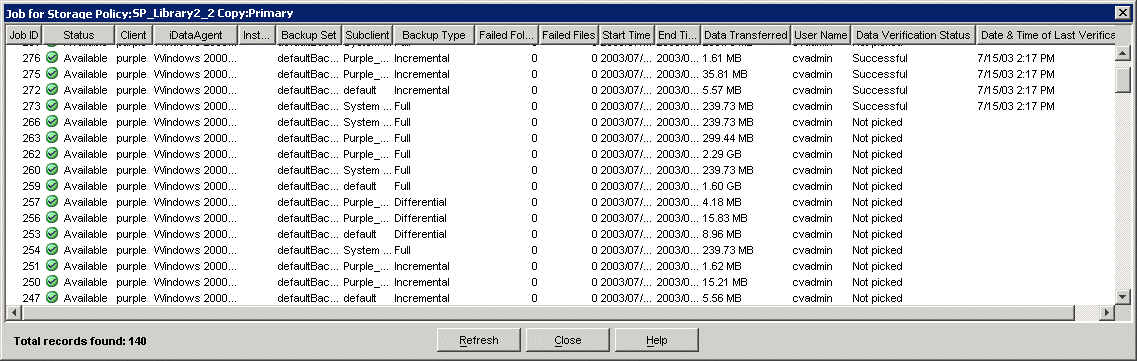Image resolution: width=1137 pixels, height=361 pixels.
Task: Click the green status icon for job 263
Action: (x=51, y=138)
